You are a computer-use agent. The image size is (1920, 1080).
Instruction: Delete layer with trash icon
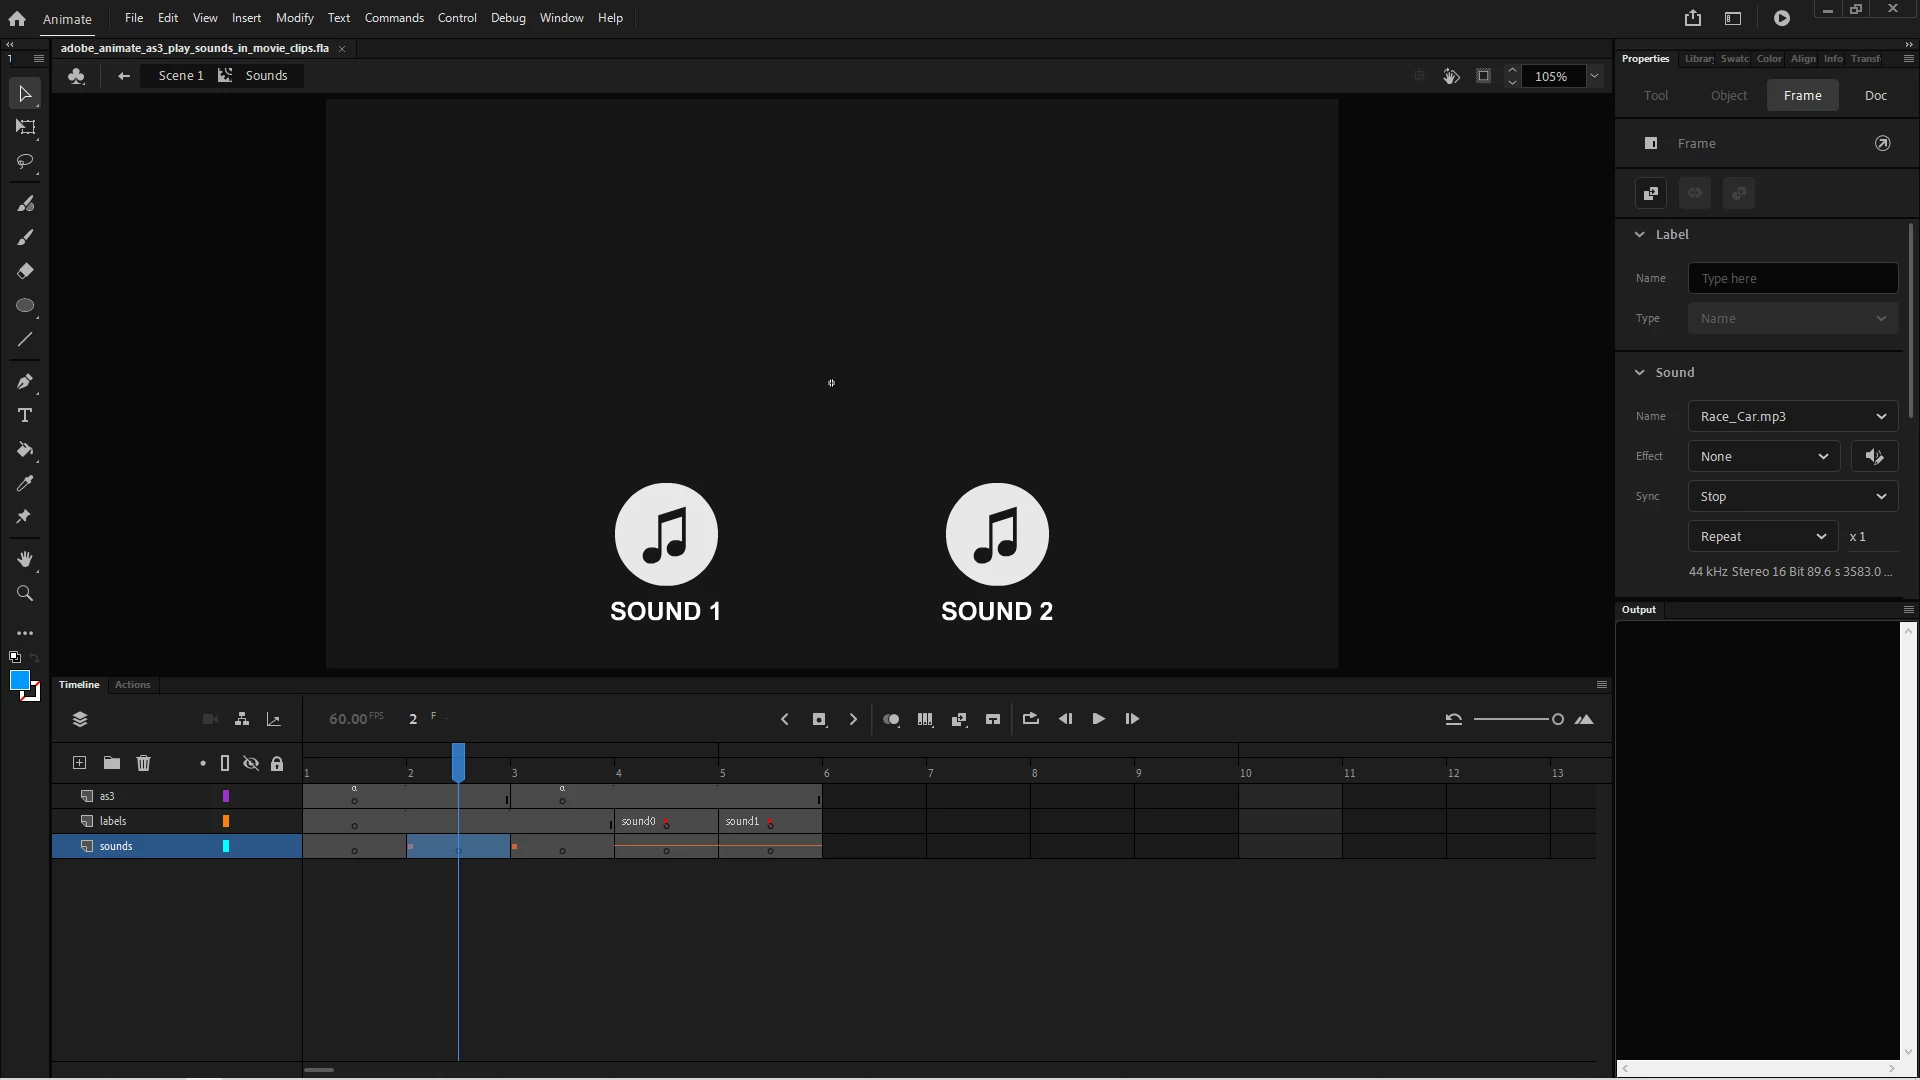(143, 763)
